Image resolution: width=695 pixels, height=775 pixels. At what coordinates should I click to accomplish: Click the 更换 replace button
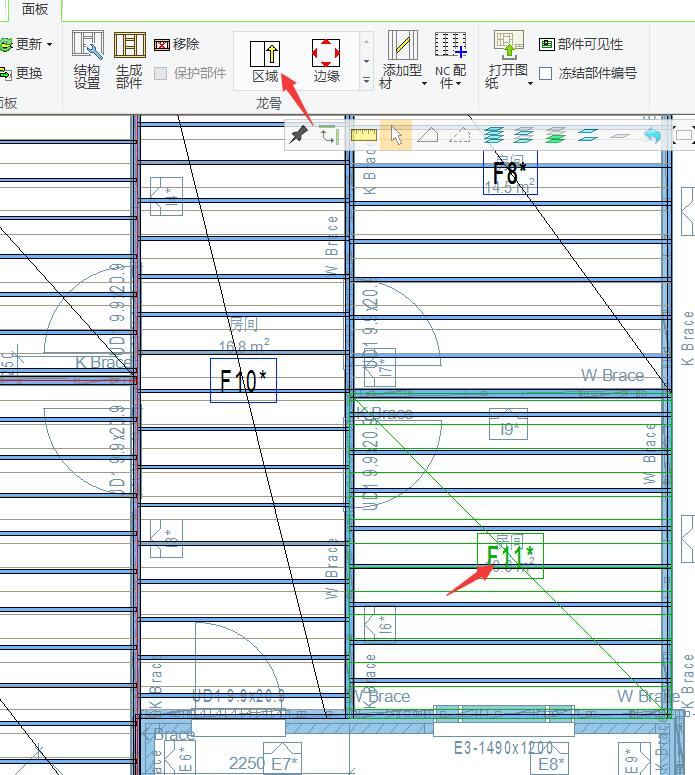[21, 74]
